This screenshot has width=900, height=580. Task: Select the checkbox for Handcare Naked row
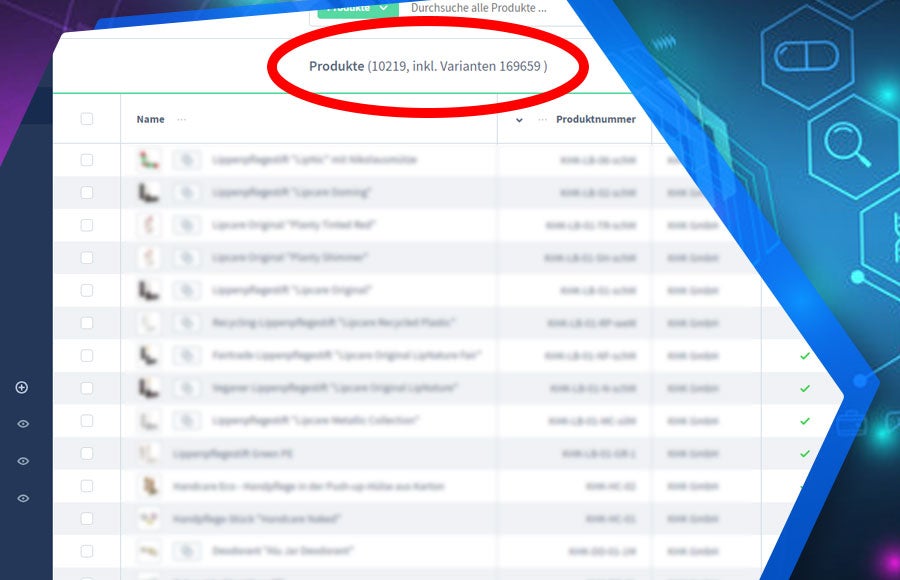coord(87,518)
